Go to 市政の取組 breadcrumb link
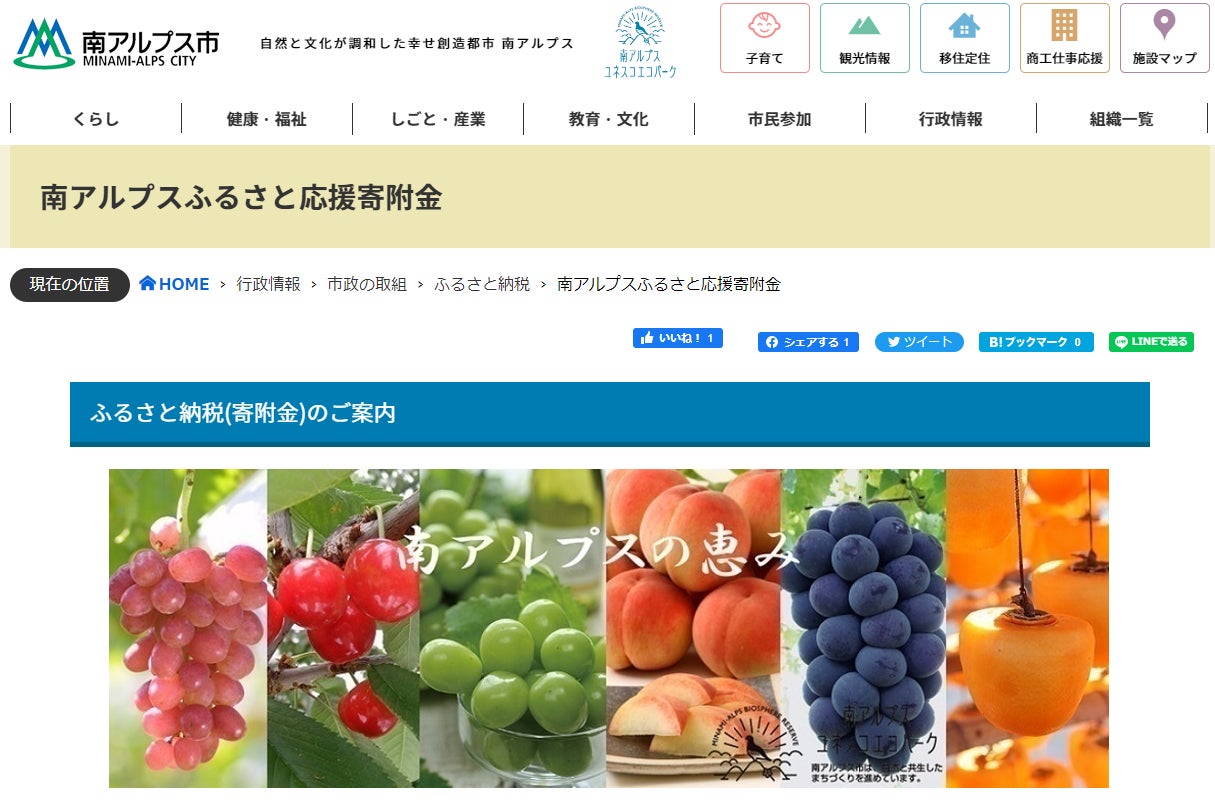The height and width of the screenshot is (803, 1215). tap(367, 284)
